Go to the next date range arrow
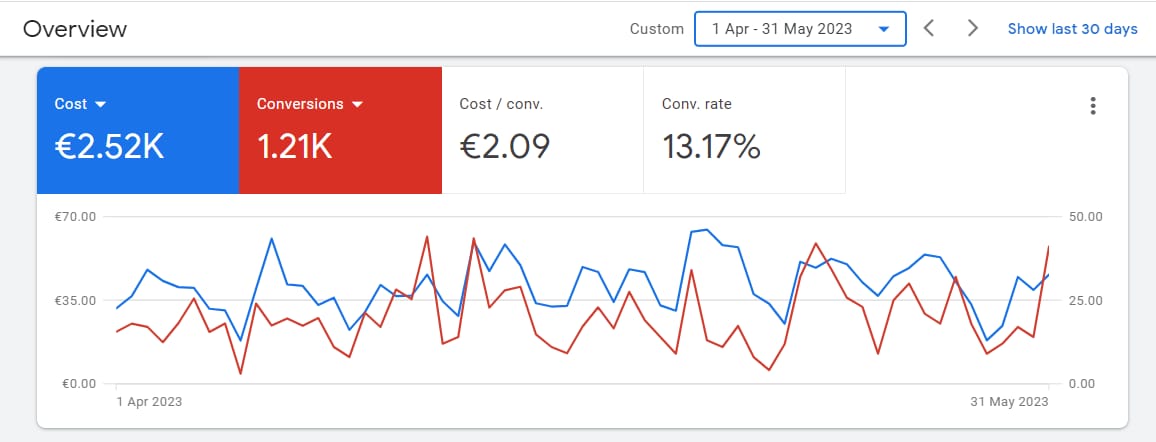The width and height of the screenshot is (1156, 442). pyautogui.click(x=972, y=28)
